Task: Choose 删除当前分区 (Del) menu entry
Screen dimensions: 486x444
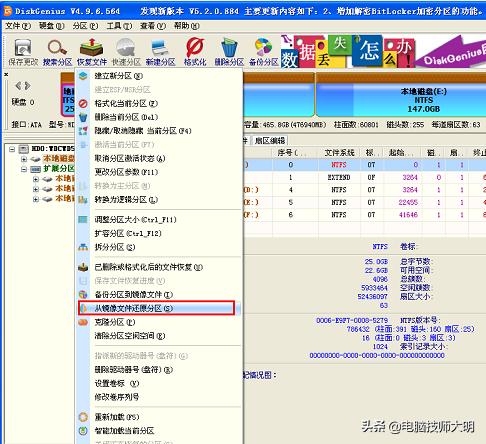Action: tap(159, 117)
